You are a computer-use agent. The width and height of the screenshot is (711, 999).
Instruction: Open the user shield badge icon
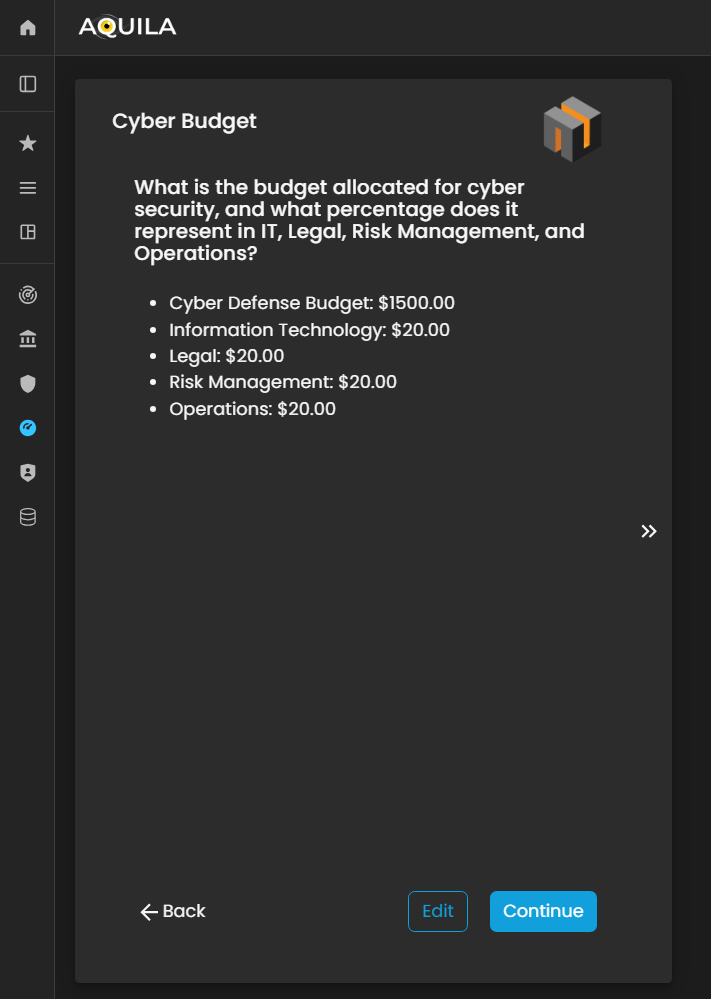pos(28,473)
